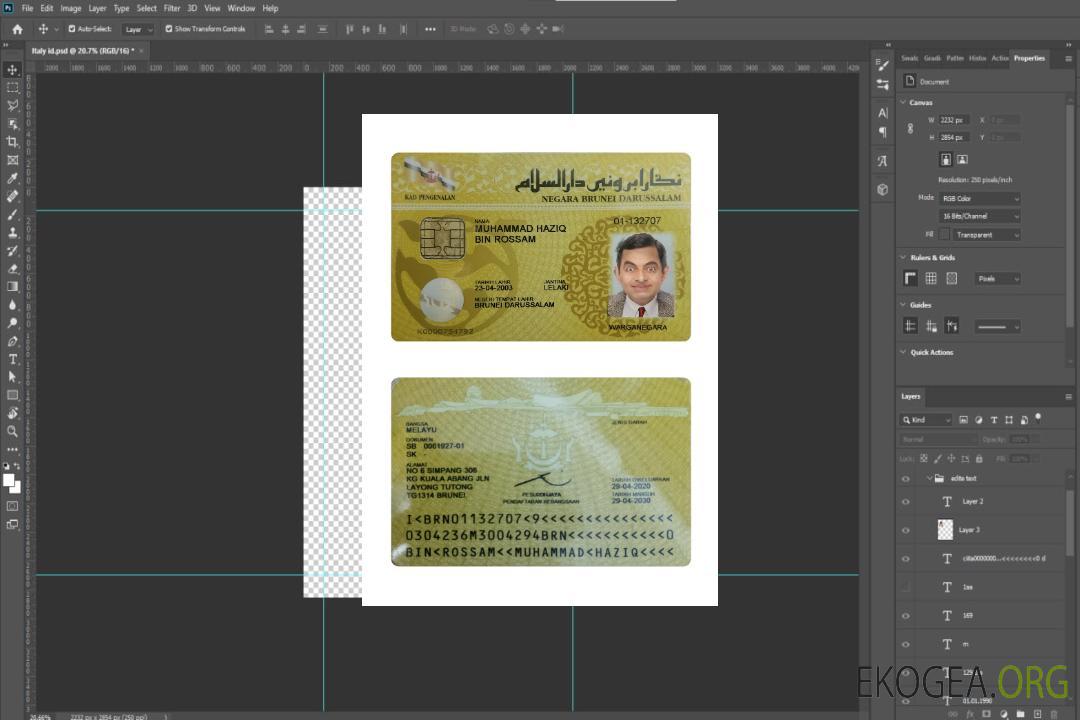This screenshot has width=1080, height=720.
Task: Collapse the Canvas section
Action: 903,102
